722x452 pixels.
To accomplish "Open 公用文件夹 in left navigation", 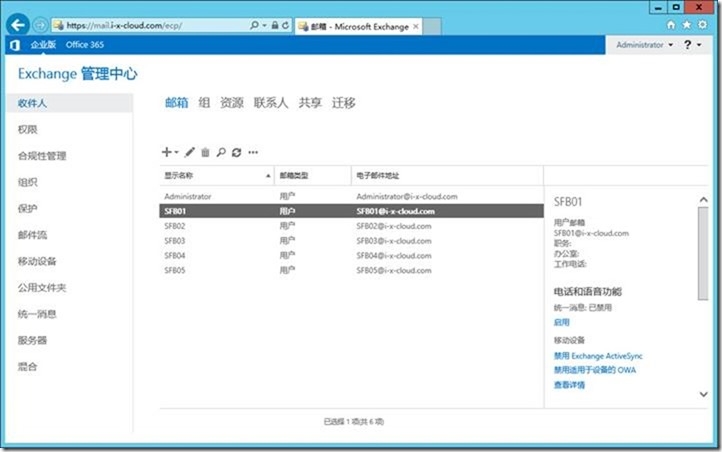I will click(x=42, y=287).
